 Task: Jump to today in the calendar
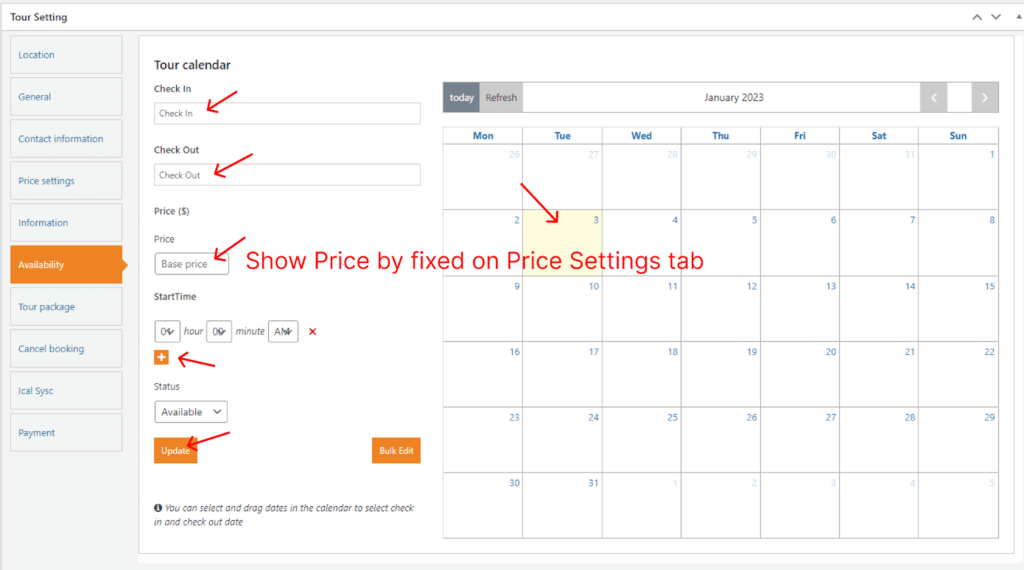coord(461,97)
